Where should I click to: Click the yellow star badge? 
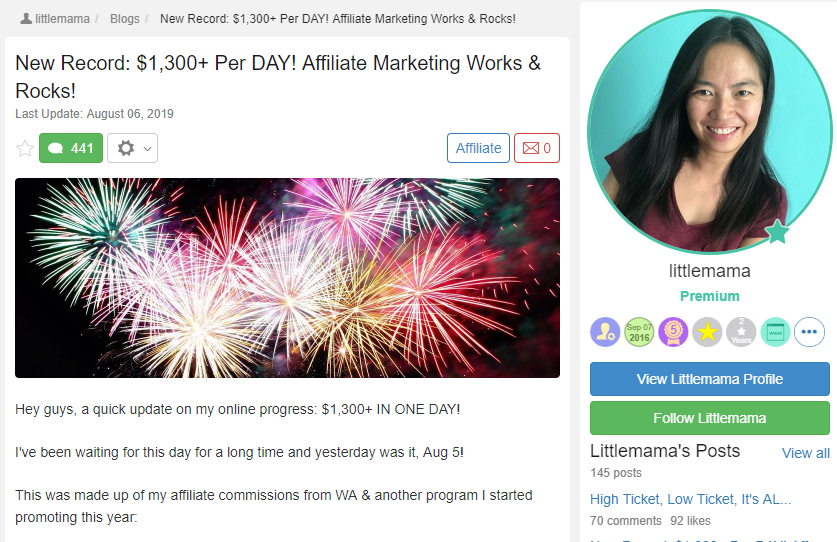tap(707, 332)
